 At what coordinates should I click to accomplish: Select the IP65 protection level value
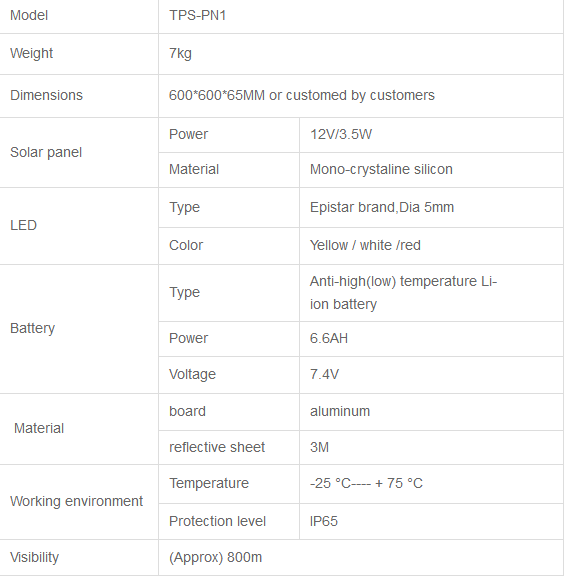pyautogui.click(x=324, y=521)
